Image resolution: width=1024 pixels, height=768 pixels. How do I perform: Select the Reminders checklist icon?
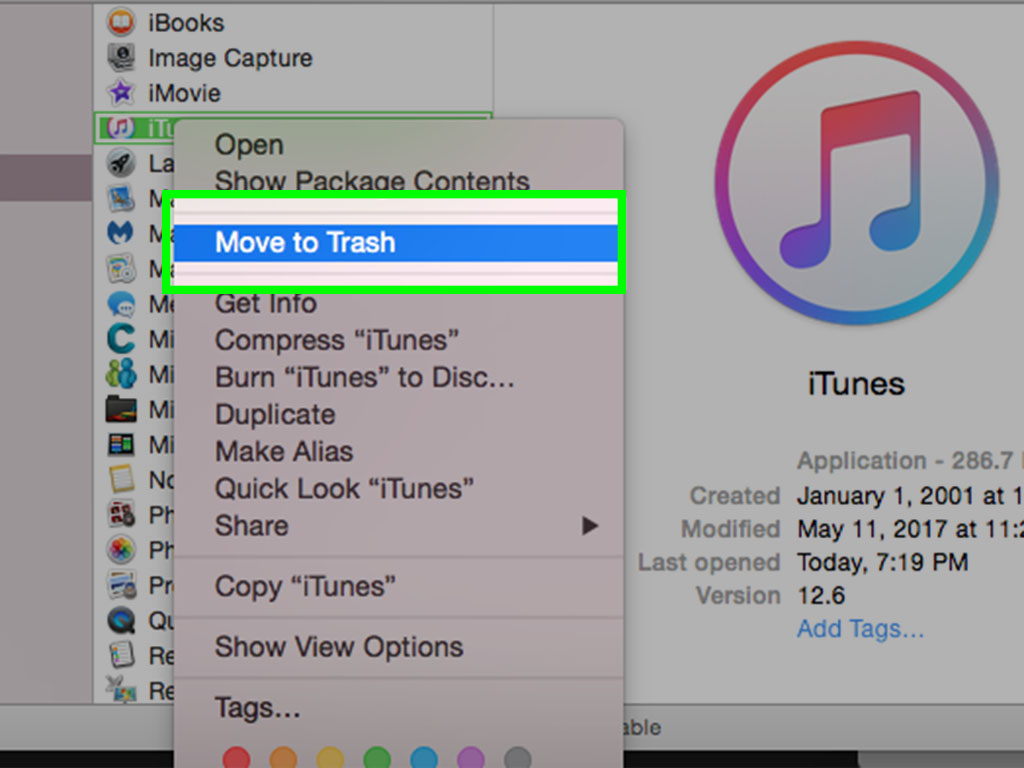[121, 655]
